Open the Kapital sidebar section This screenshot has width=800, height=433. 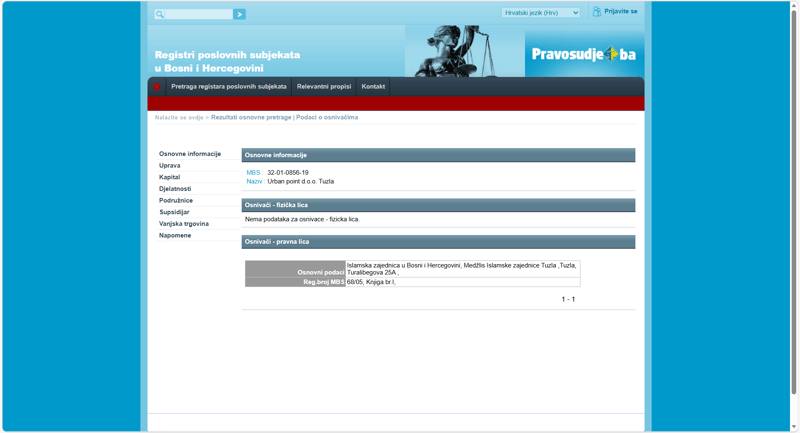coord(170,177)
